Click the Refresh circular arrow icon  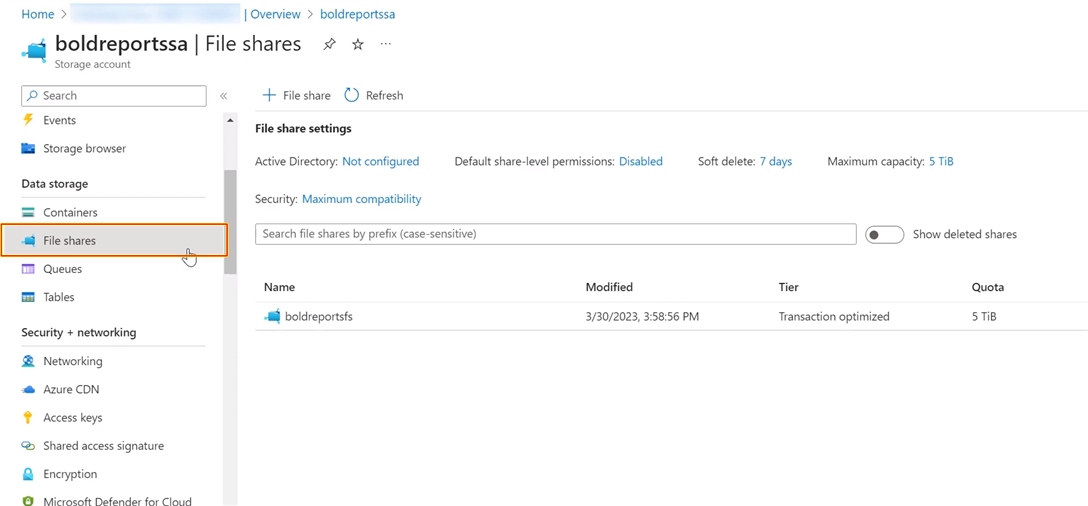[352, 95]
